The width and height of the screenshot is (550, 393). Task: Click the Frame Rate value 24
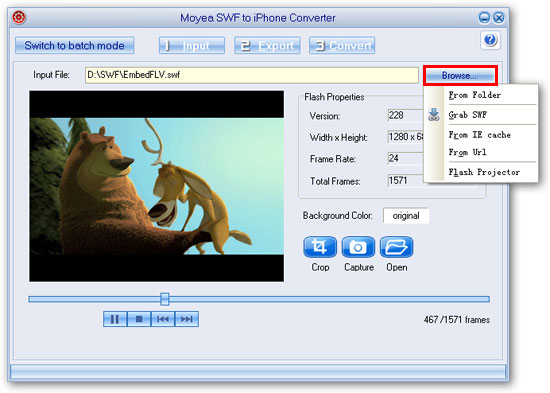tap(405, 158)
